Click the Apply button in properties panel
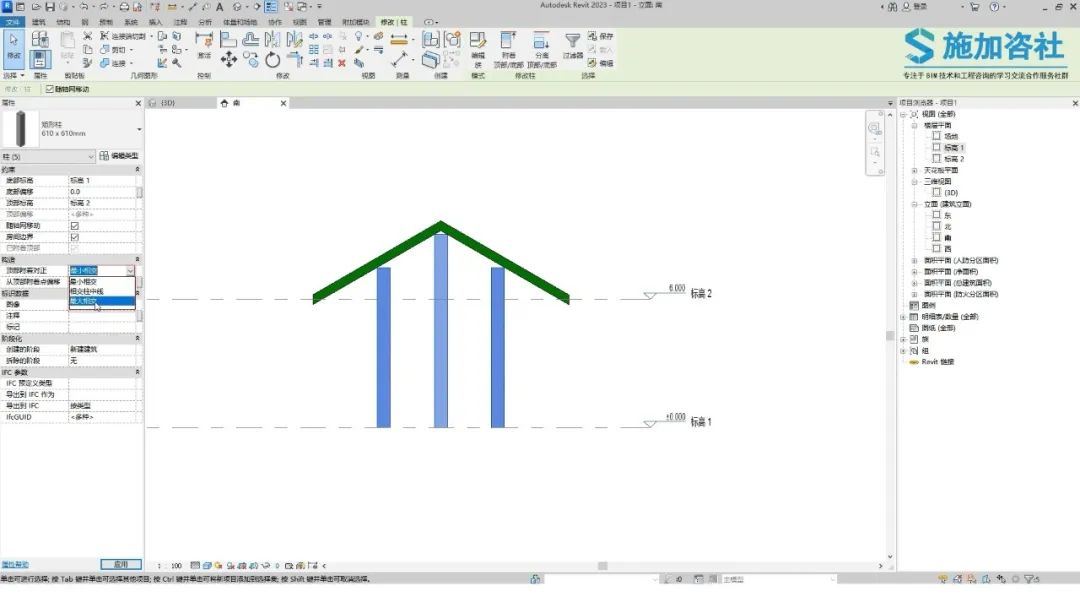The height and width of the screenshot is (608, 1080). [x=121, y=565]
